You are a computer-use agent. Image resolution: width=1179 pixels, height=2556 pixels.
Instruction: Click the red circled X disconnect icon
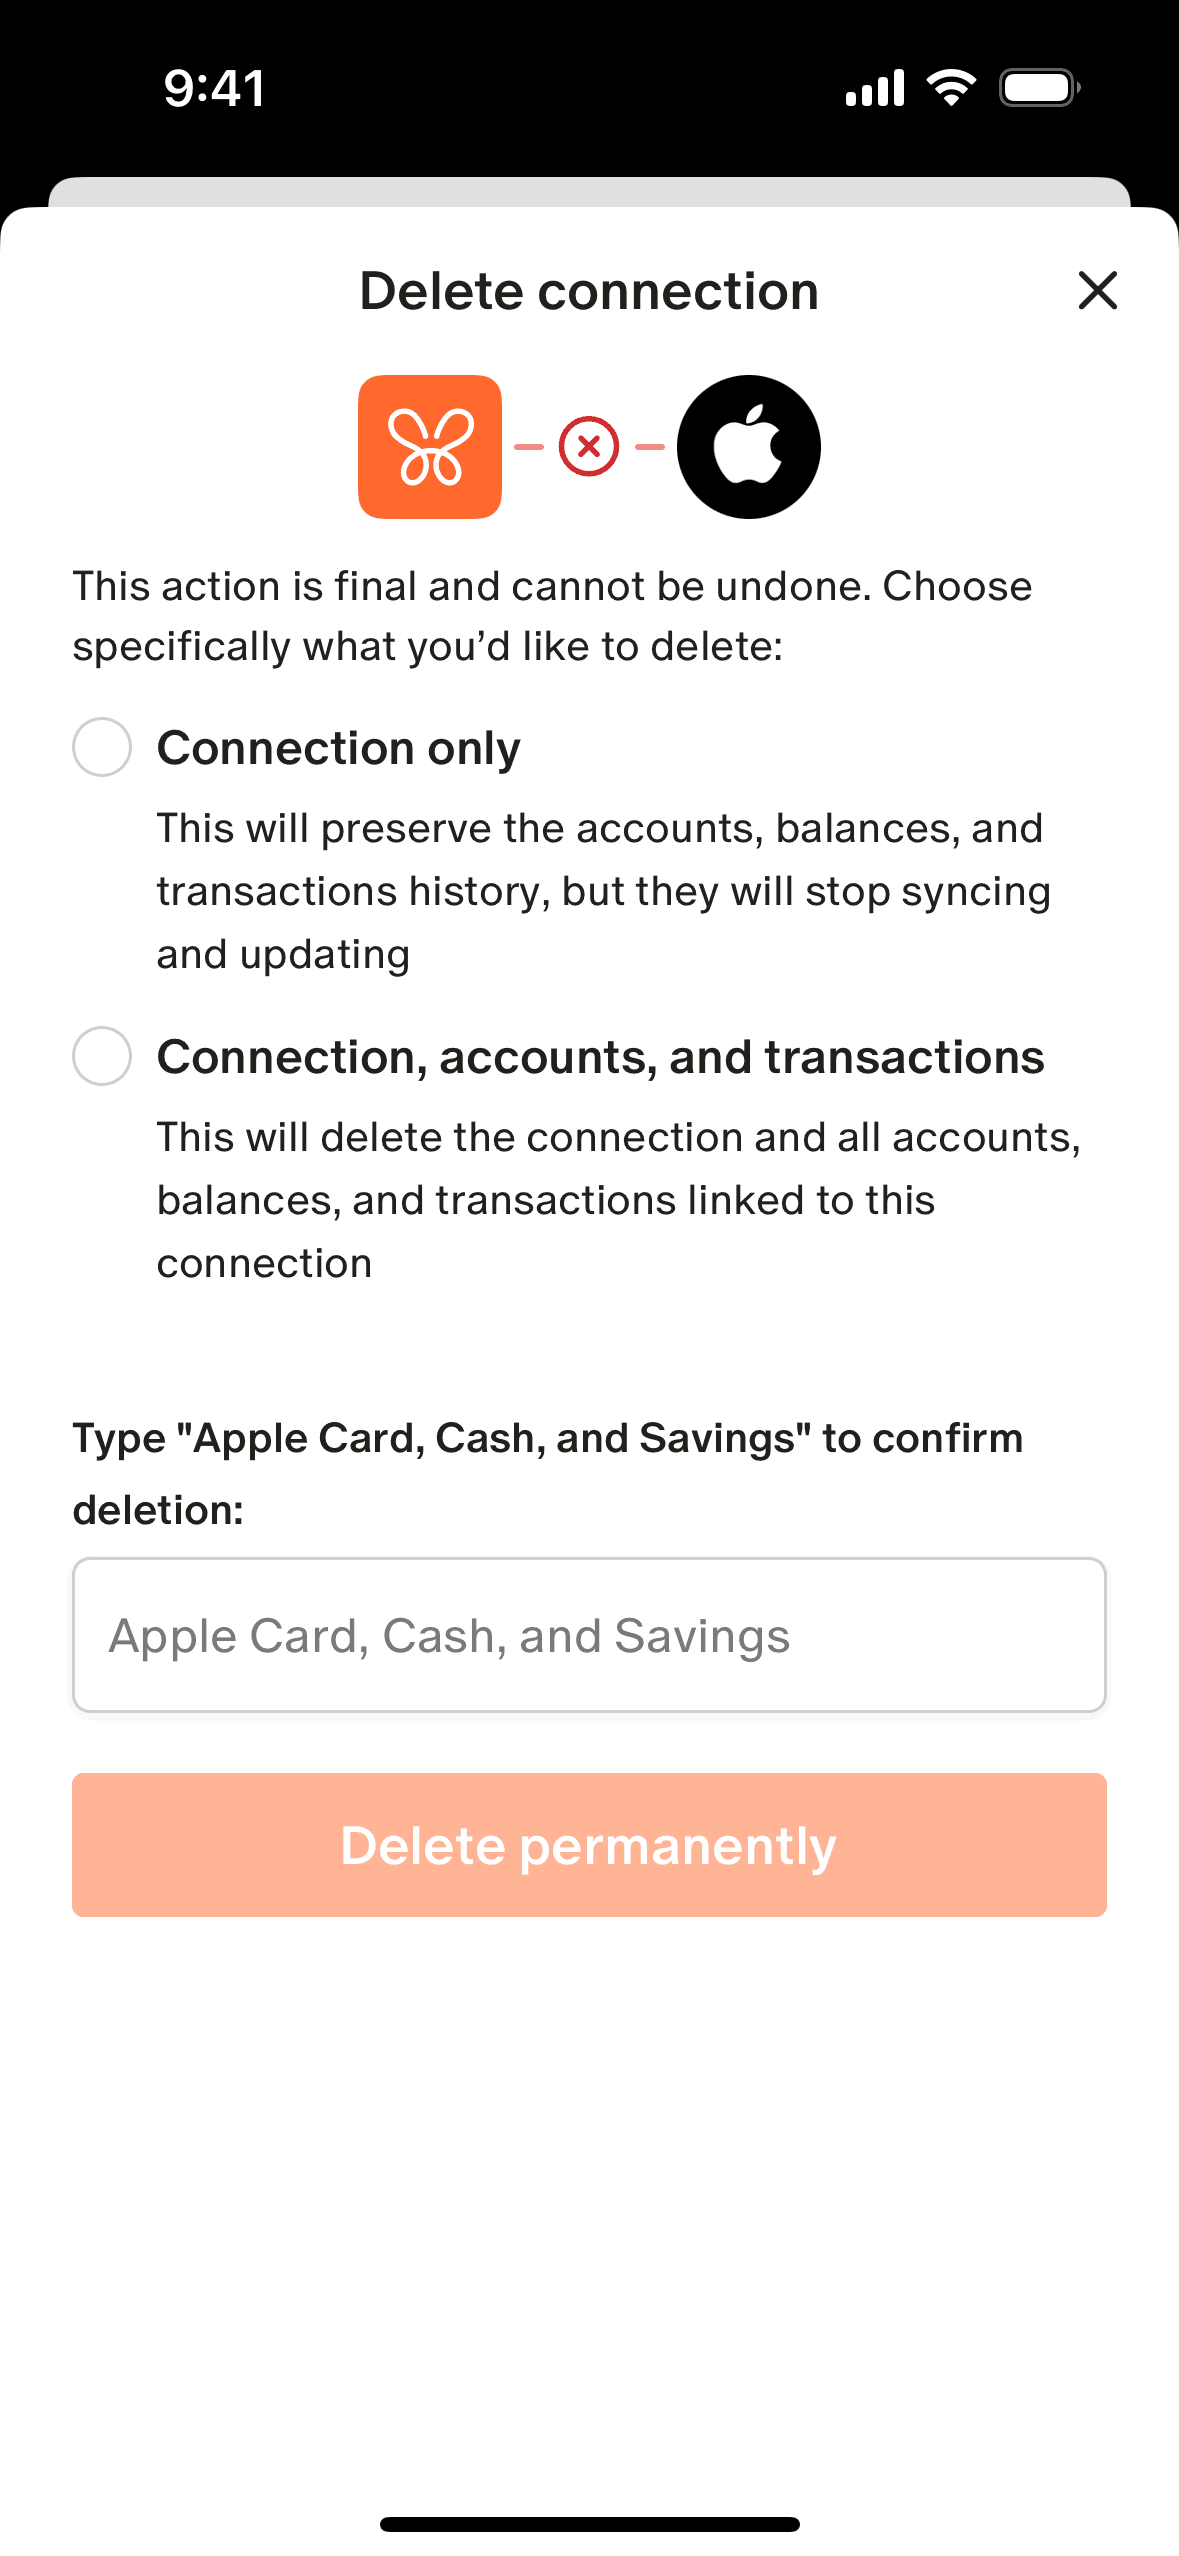pyautogui.click(x=589, y=447)
